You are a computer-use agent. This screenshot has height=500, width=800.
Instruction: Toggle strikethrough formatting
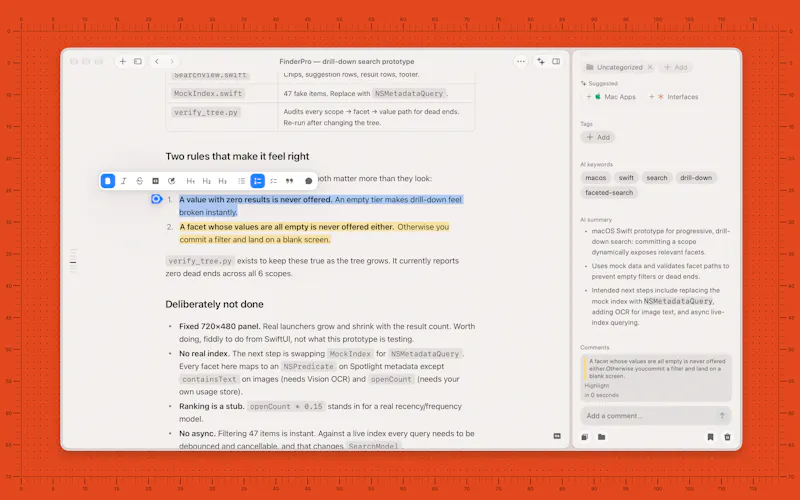click(x=139, y=181)
